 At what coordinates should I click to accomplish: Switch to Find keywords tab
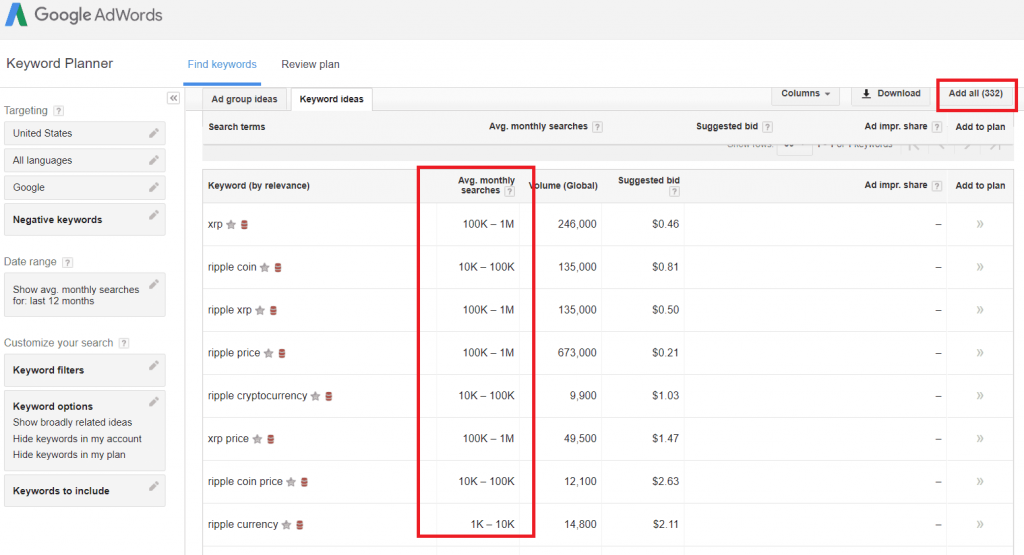(x=222, y=65)
